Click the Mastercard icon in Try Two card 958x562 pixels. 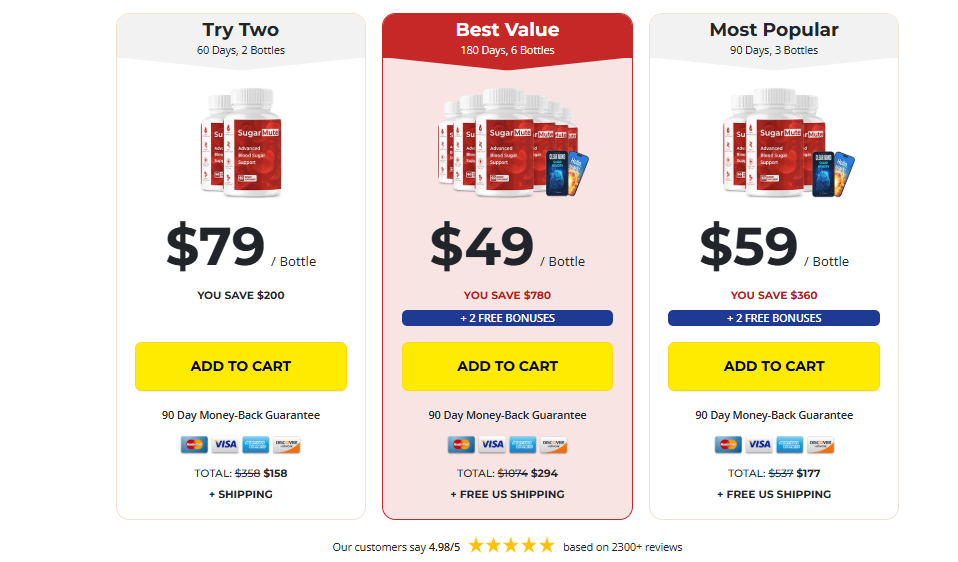pyautogui.click(x=194, y=445)
